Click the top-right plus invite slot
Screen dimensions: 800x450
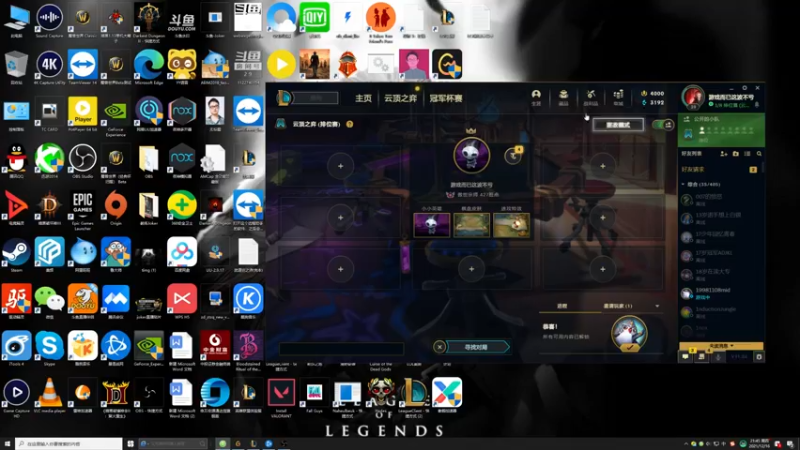point(603,166)
